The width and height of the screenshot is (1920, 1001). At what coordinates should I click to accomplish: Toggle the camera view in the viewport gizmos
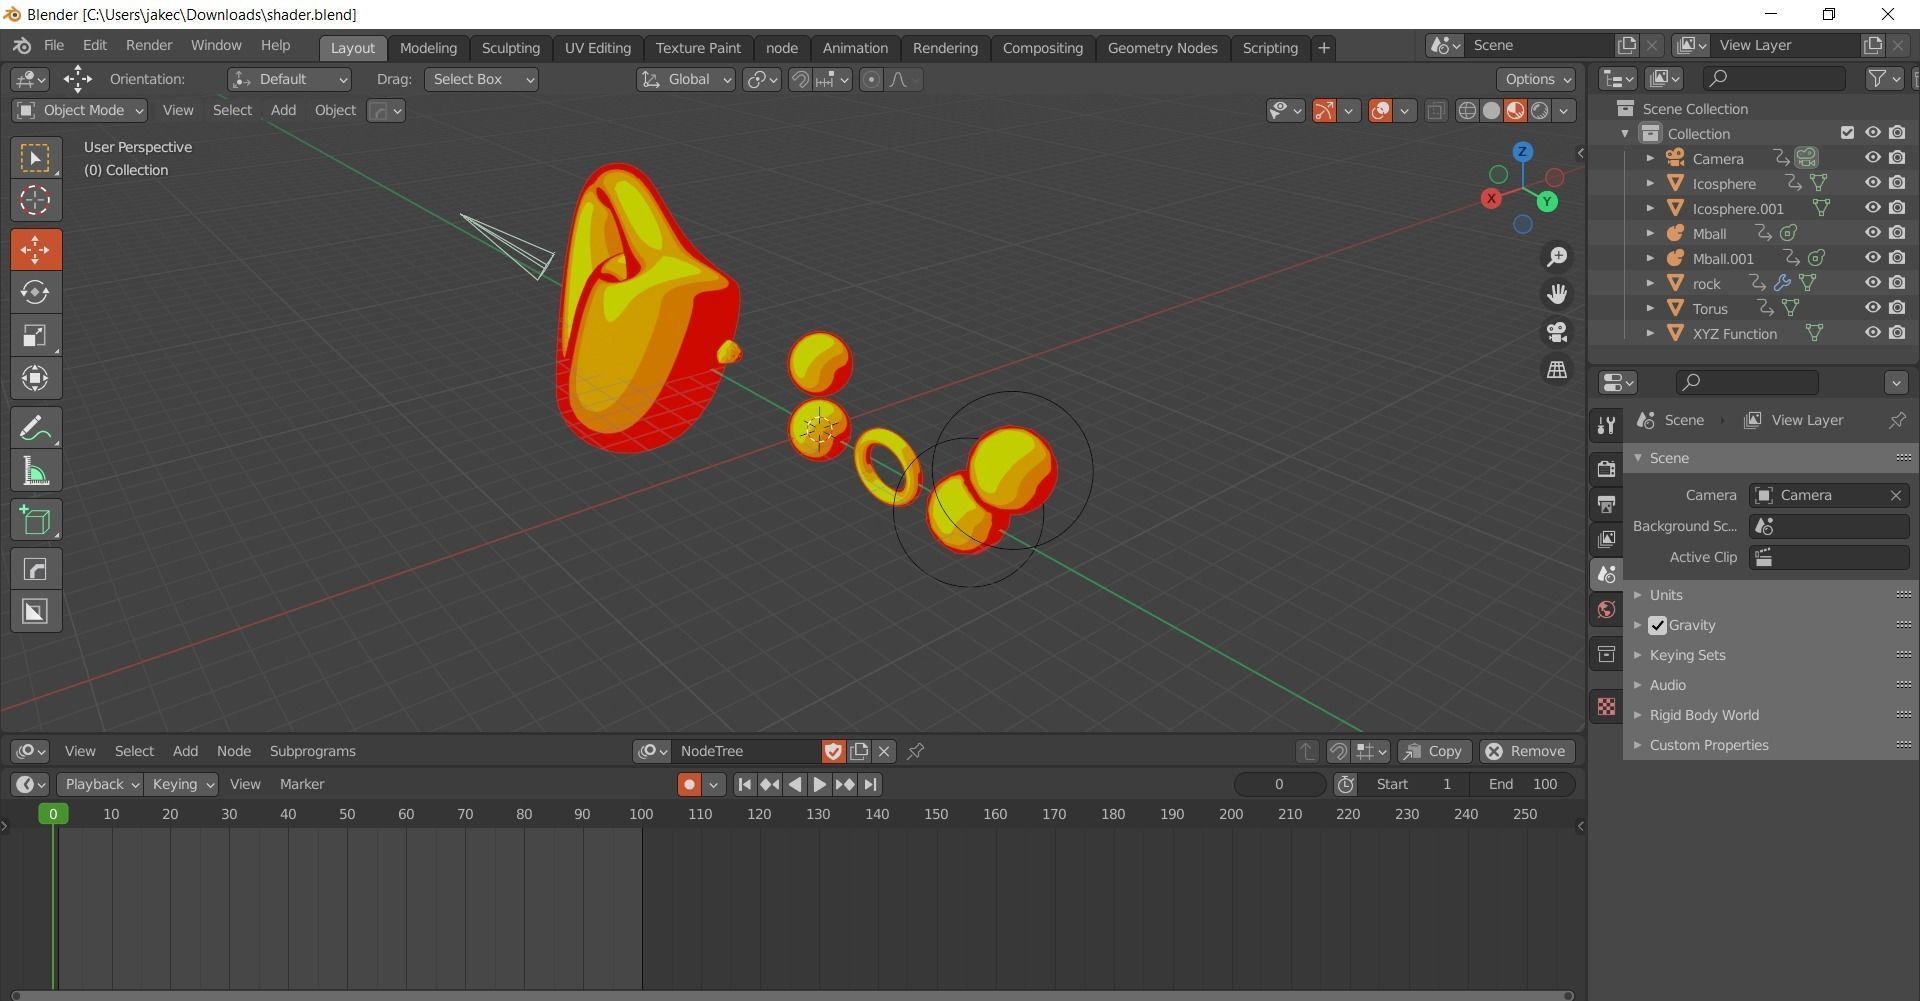[1557, 331]
